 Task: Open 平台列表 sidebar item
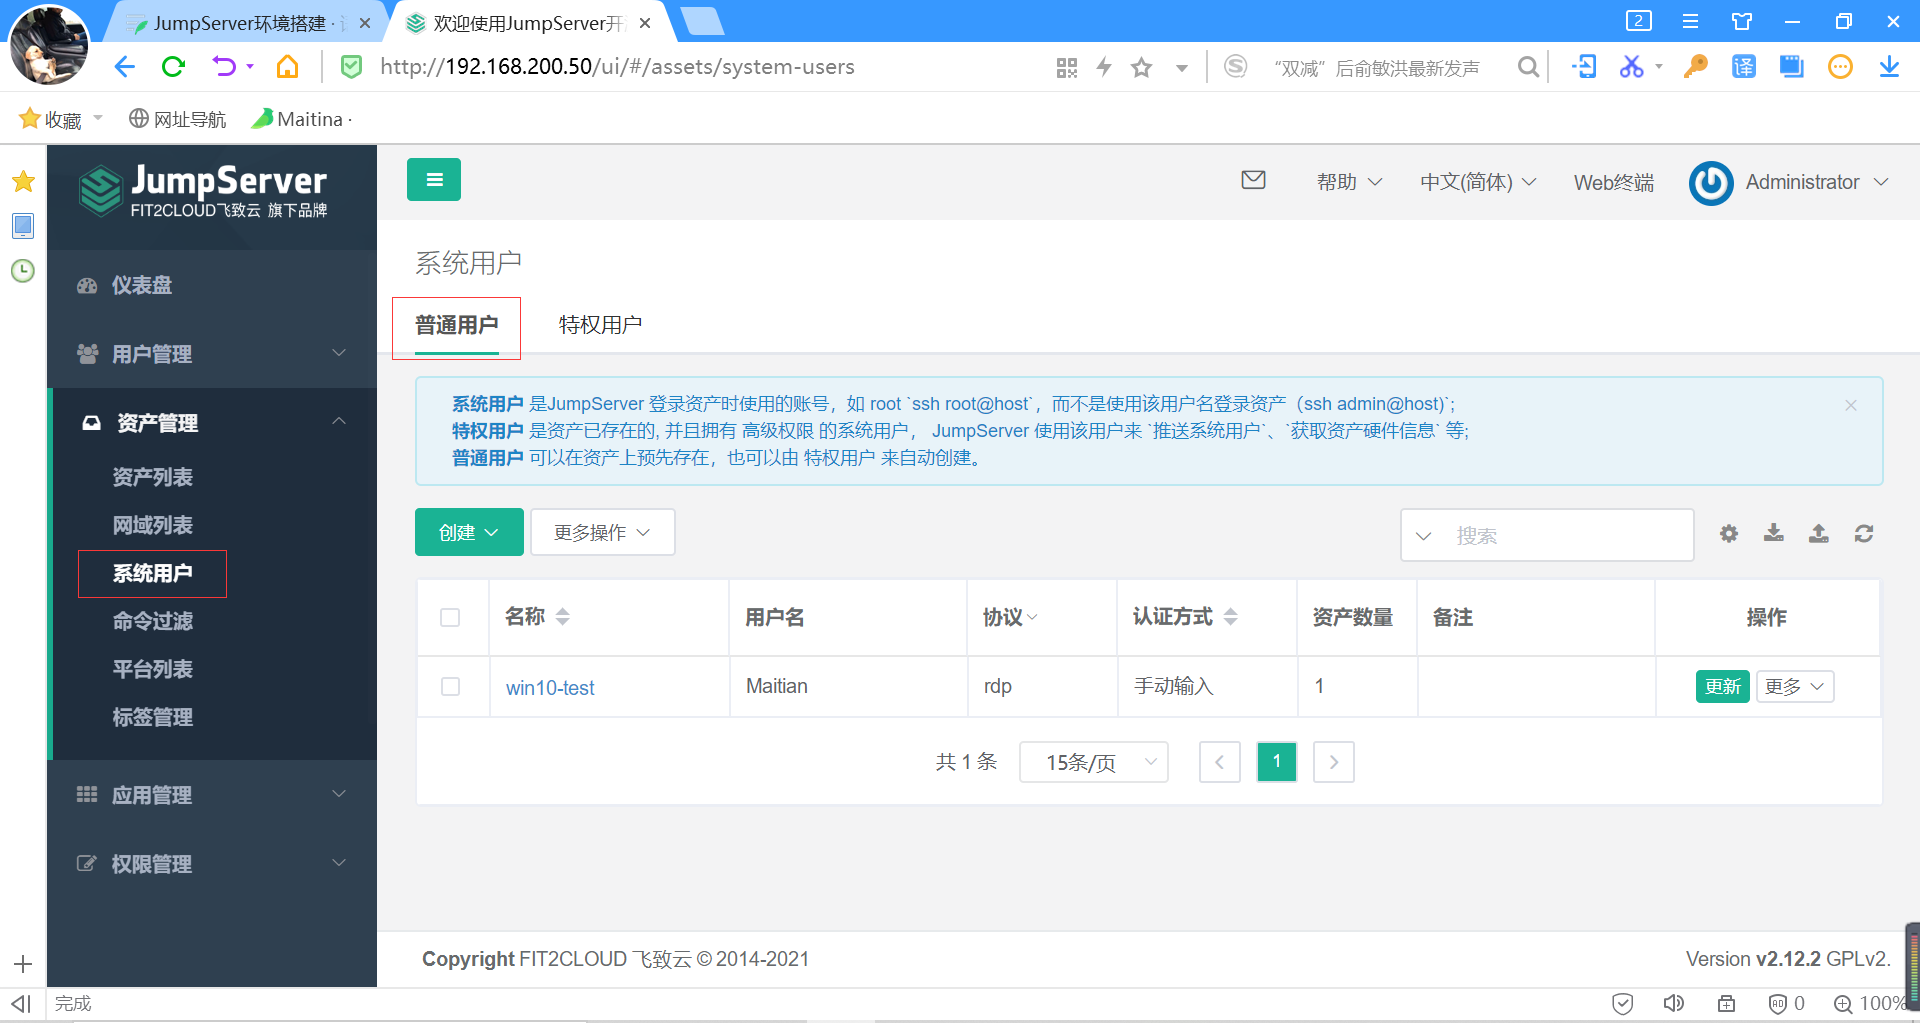click(x=152, y=669)
